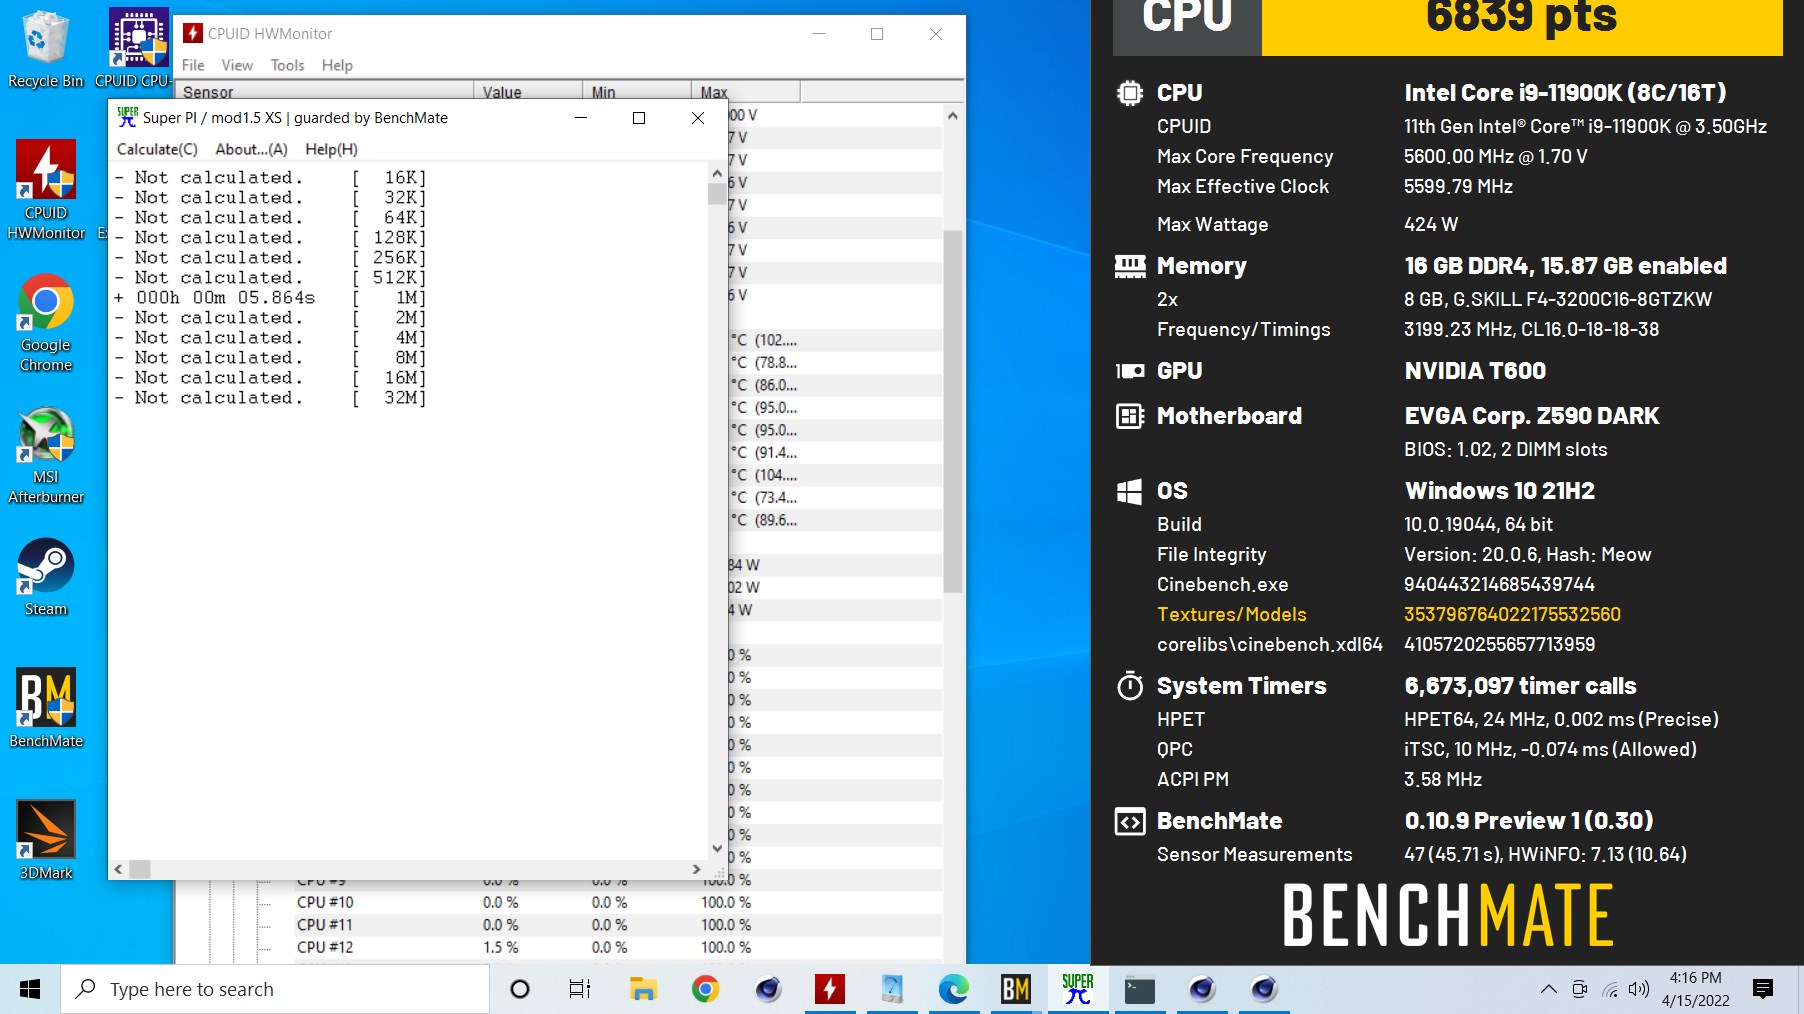Click Super PI horizontal scrollbar left arrow
This screenshot has height=1014, width=1804.
119,869
